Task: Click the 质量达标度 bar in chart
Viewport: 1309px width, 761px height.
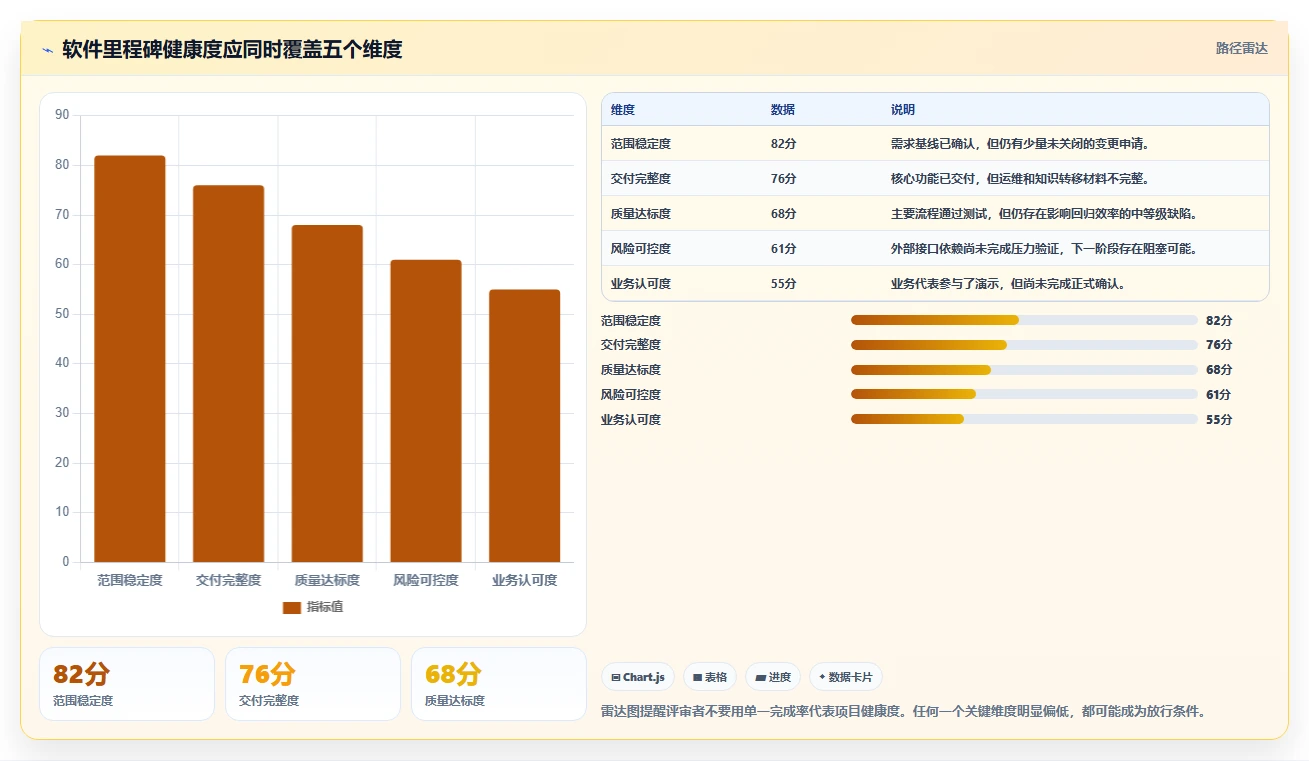Action: click(x=327, y=394)
